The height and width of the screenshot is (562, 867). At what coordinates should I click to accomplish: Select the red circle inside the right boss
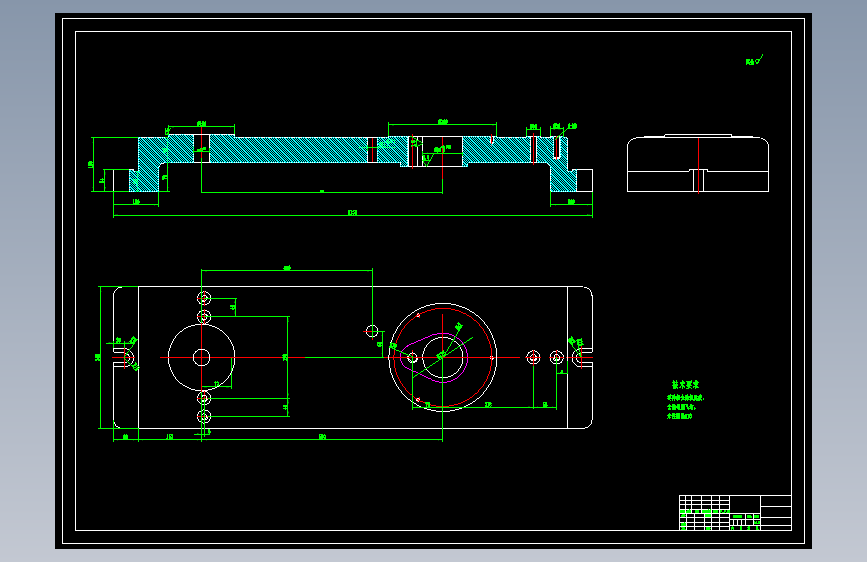pos(442,357)
